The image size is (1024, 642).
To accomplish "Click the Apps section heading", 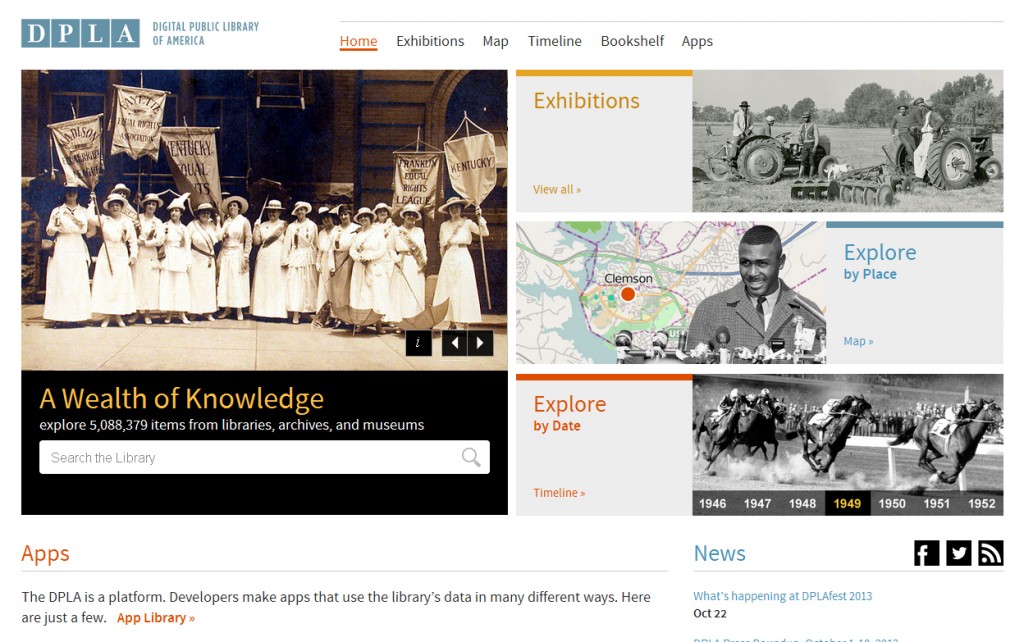I will (45, 554).
